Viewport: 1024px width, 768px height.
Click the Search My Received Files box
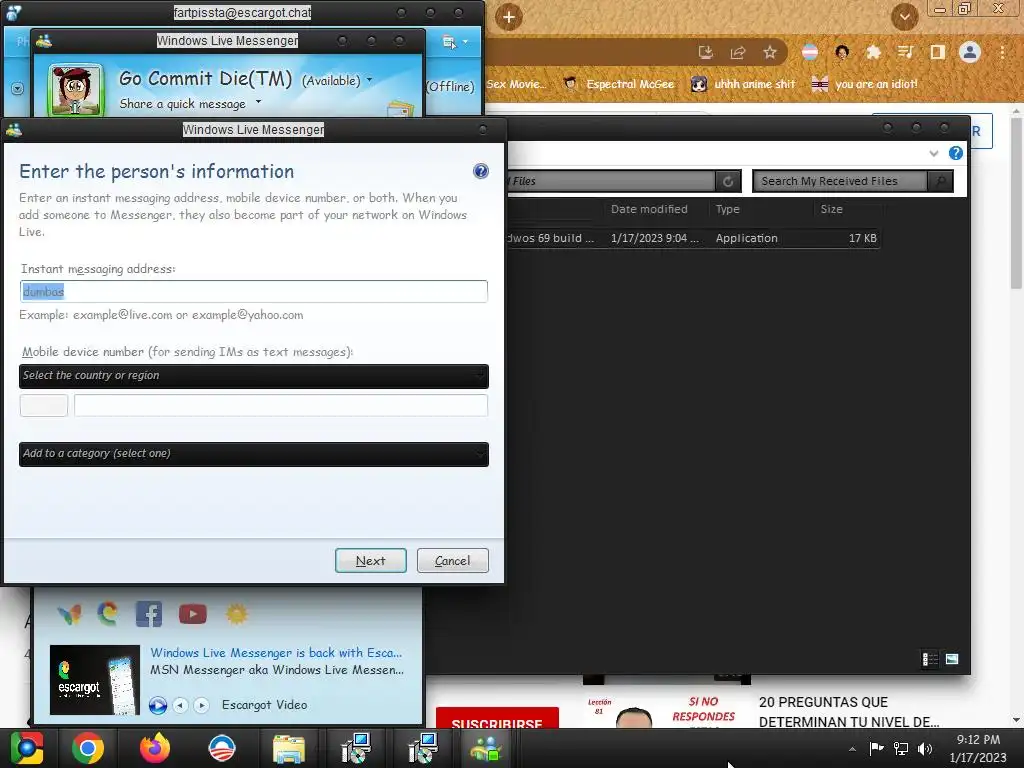point(840,181)
